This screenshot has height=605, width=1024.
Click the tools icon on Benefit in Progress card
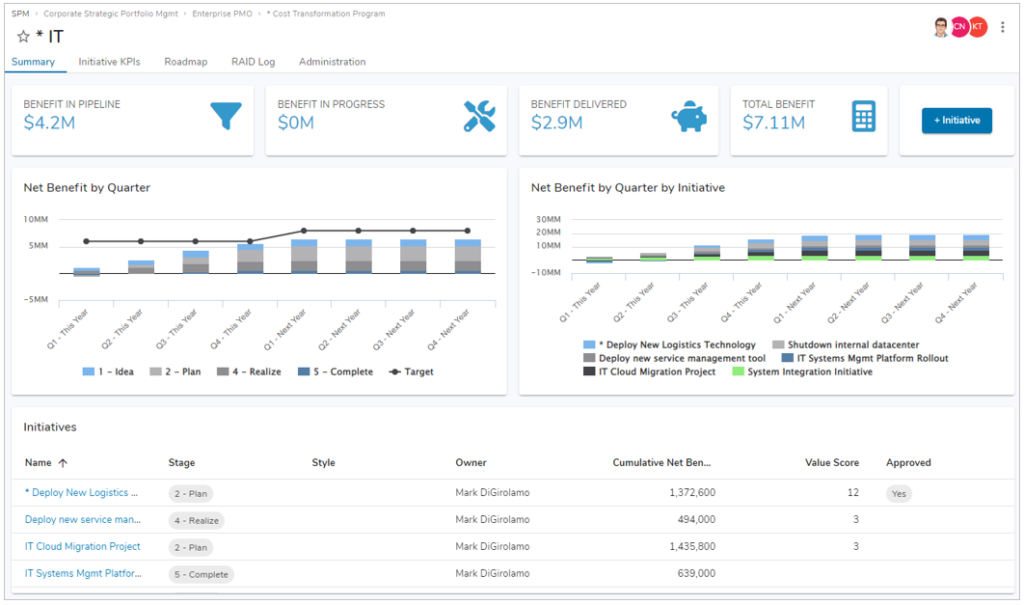477,117
